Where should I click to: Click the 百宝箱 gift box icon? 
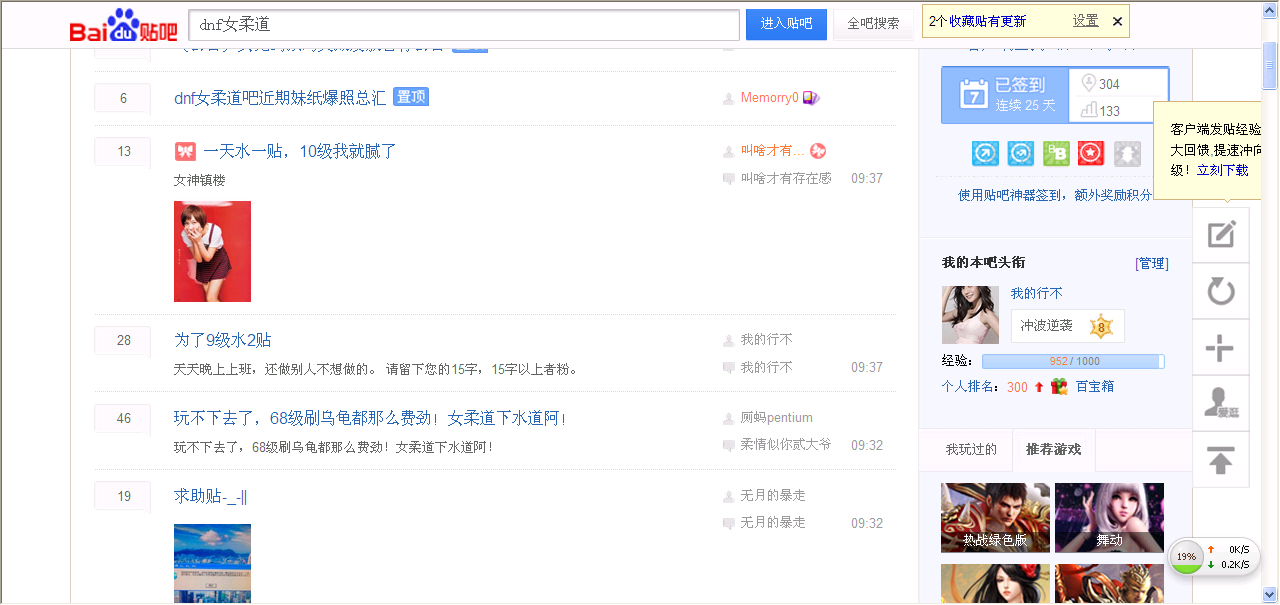coord(1059,386)
